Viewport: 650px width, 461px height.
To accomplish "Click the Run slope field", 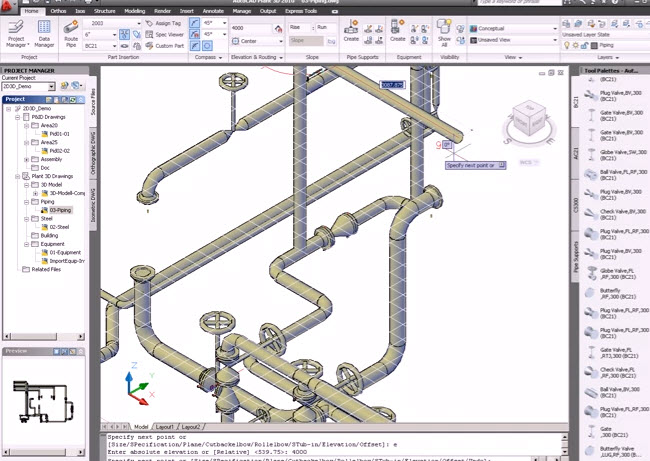I will coord(326,27).
